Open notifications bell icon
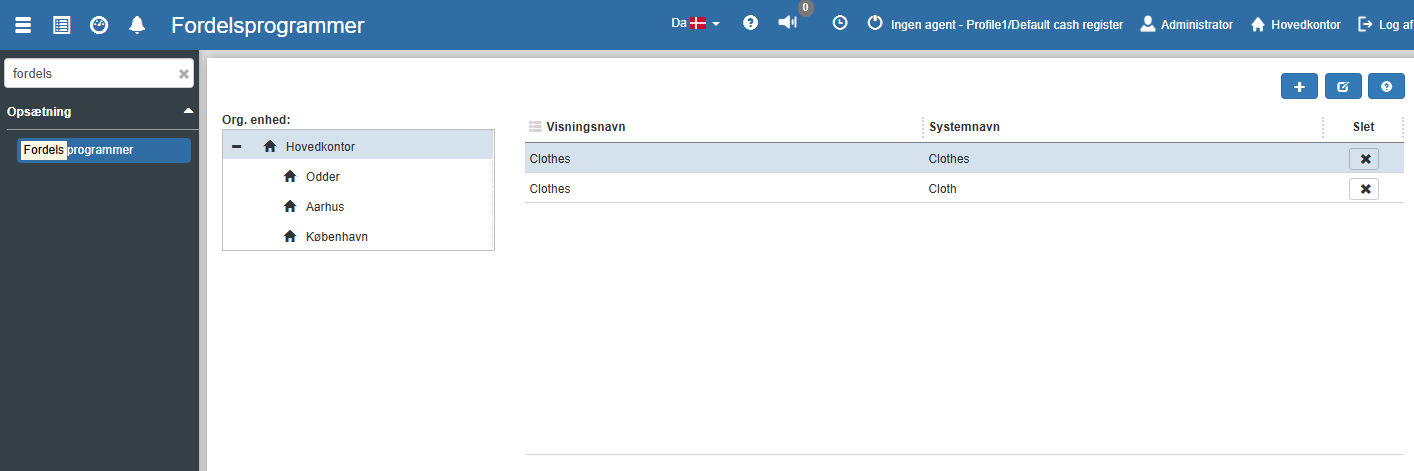1414x471 pixels. coord(137,25)
